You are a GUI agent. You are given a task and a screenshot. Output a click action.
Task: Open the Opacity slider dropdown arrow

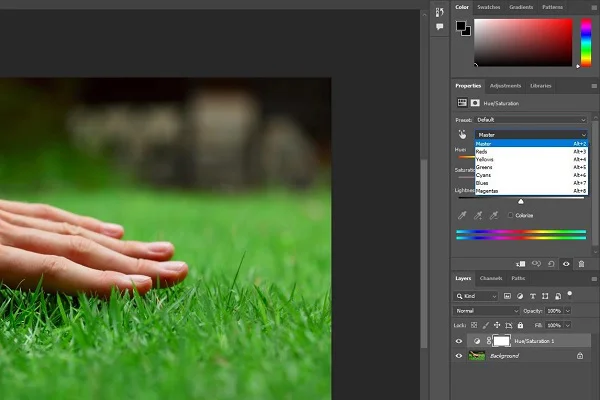coord(568,311)
